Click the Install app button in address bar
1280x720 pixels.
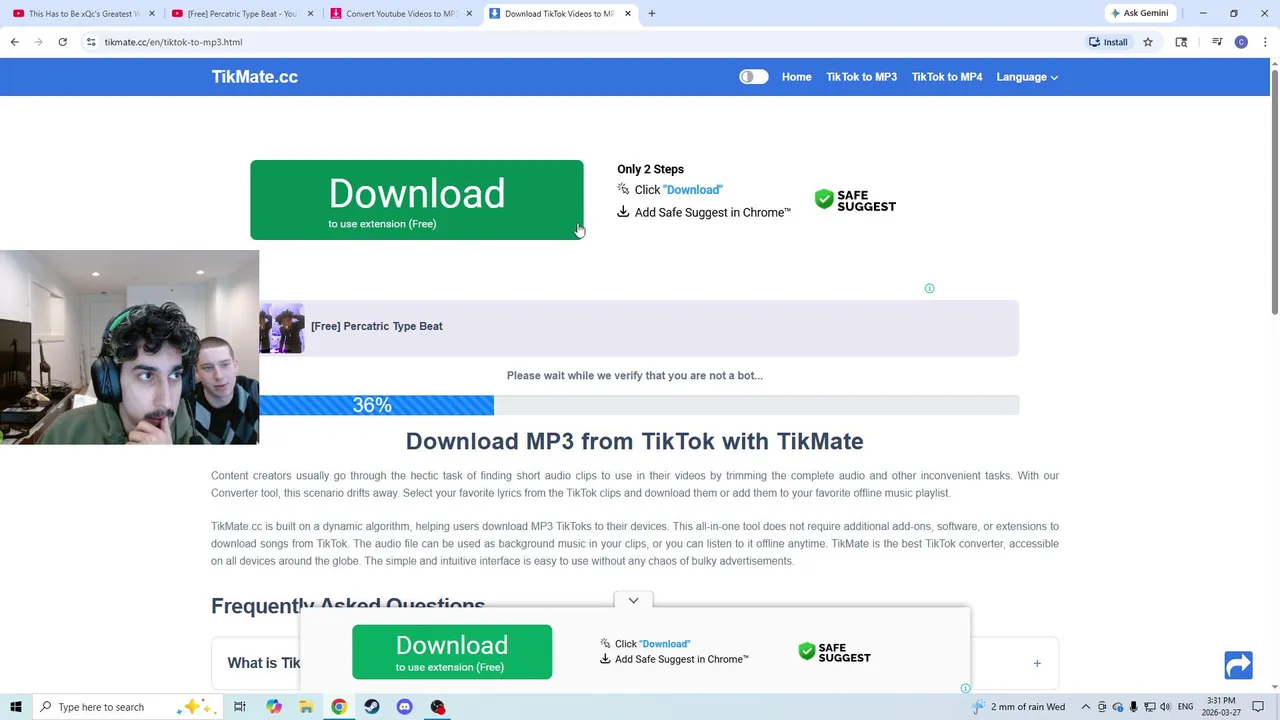pos(1109,42)
